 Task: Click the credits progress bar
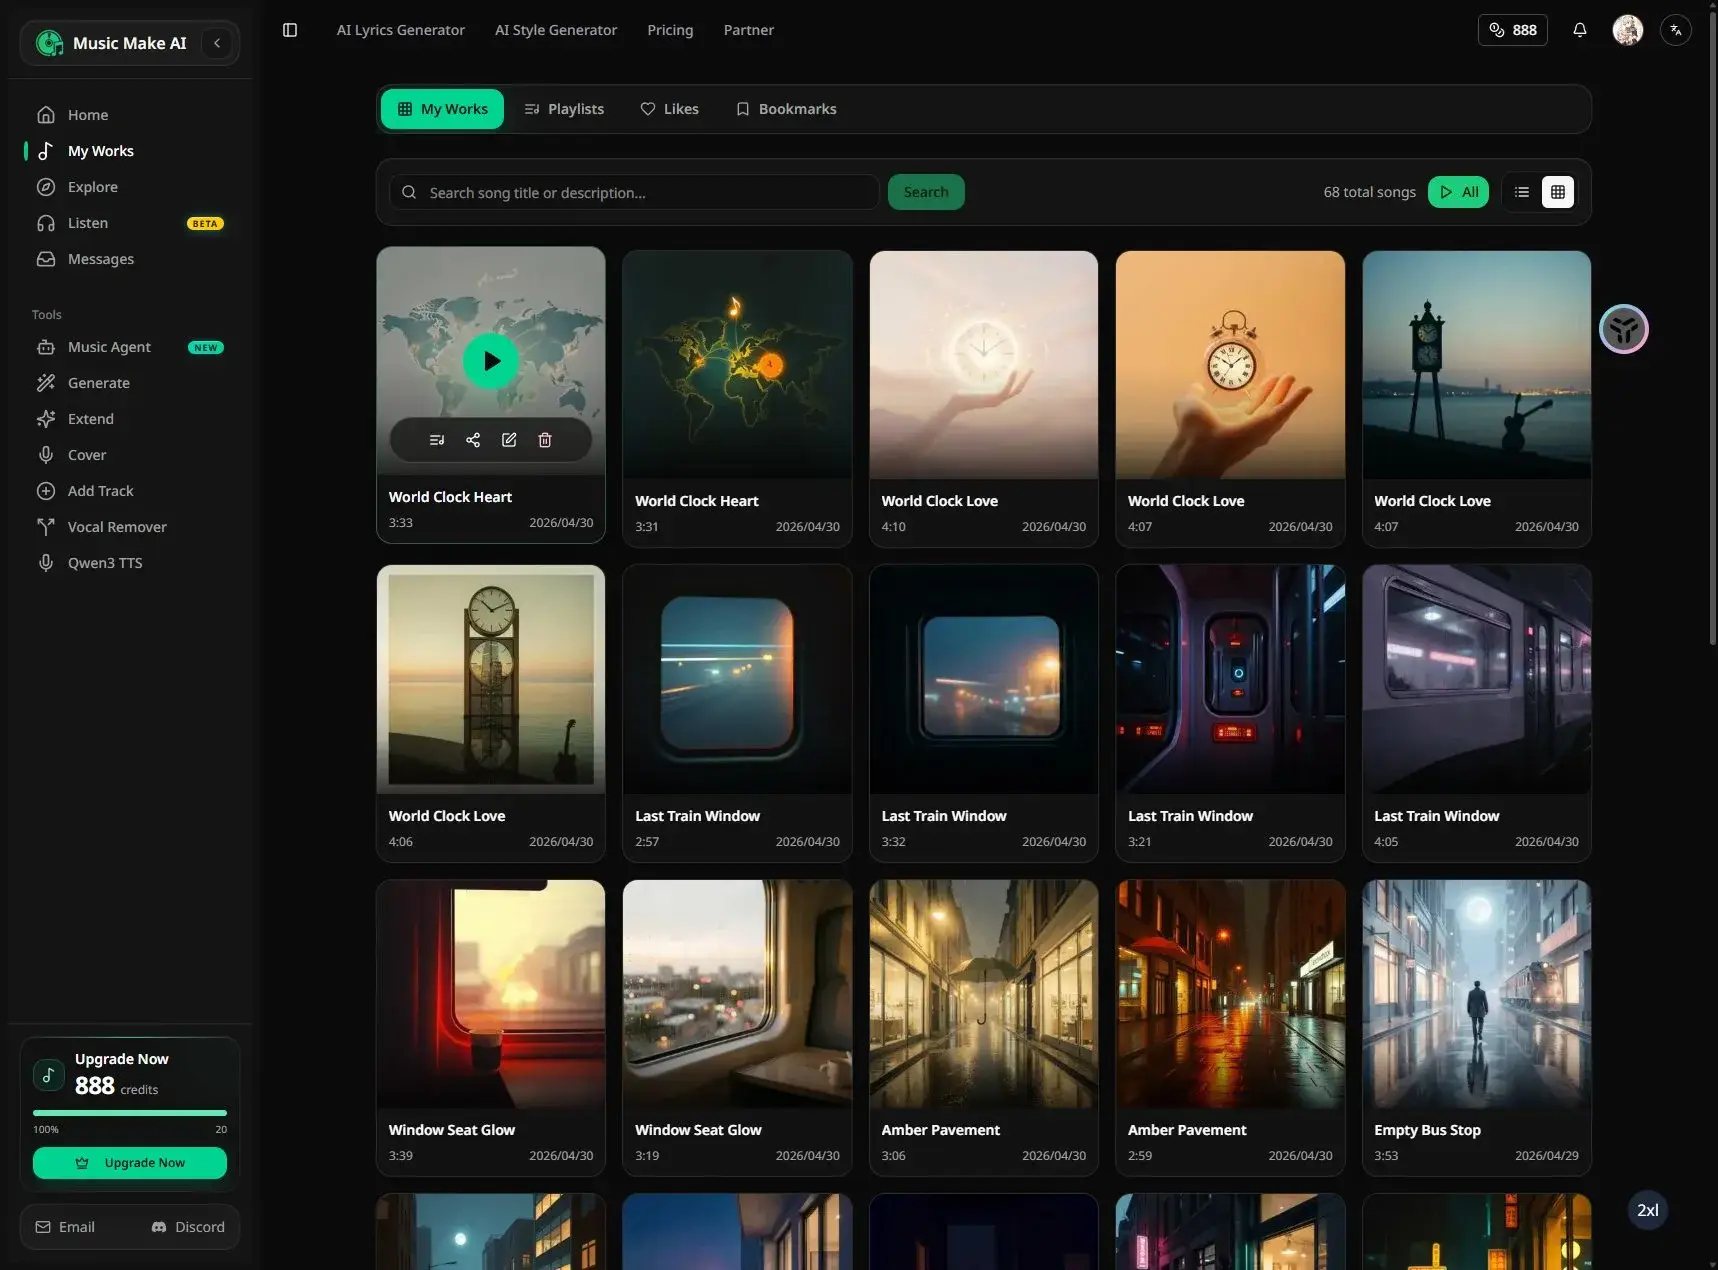(x=130, y=1113)
